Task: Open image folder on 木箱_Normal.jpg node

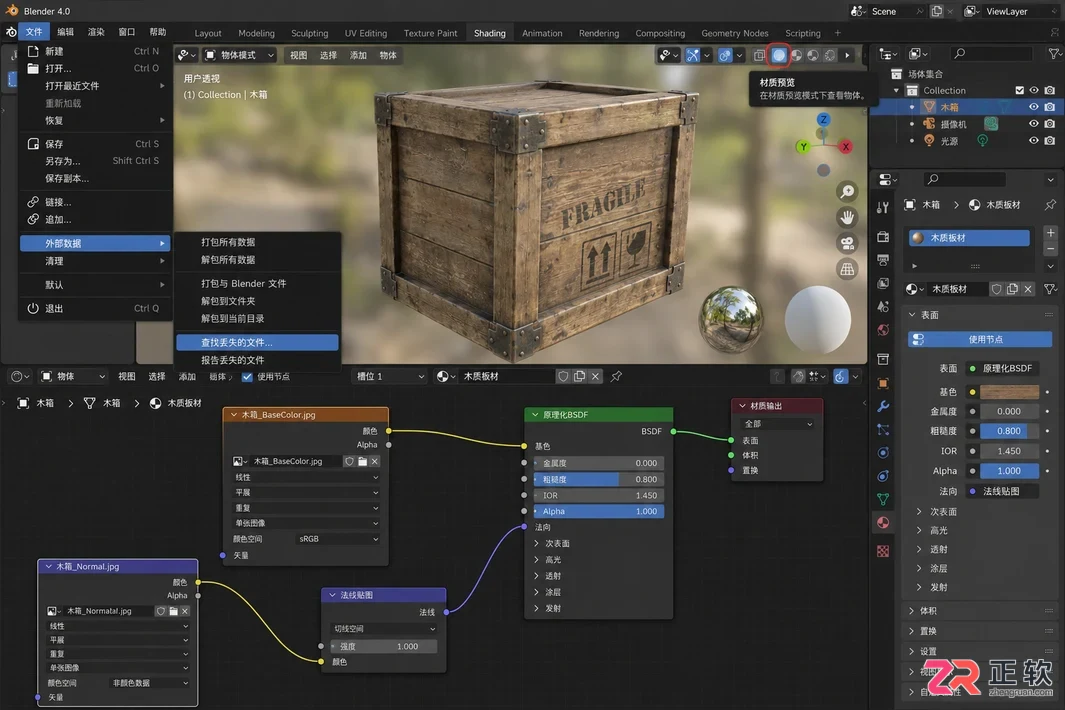Action: (x=173, y=611)
